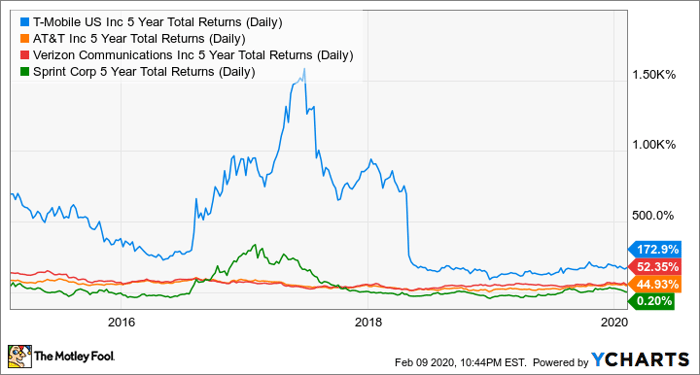Click the 2016 x-axis label
The height and width of the screenshot is (375, 700).
pos(121,323)
